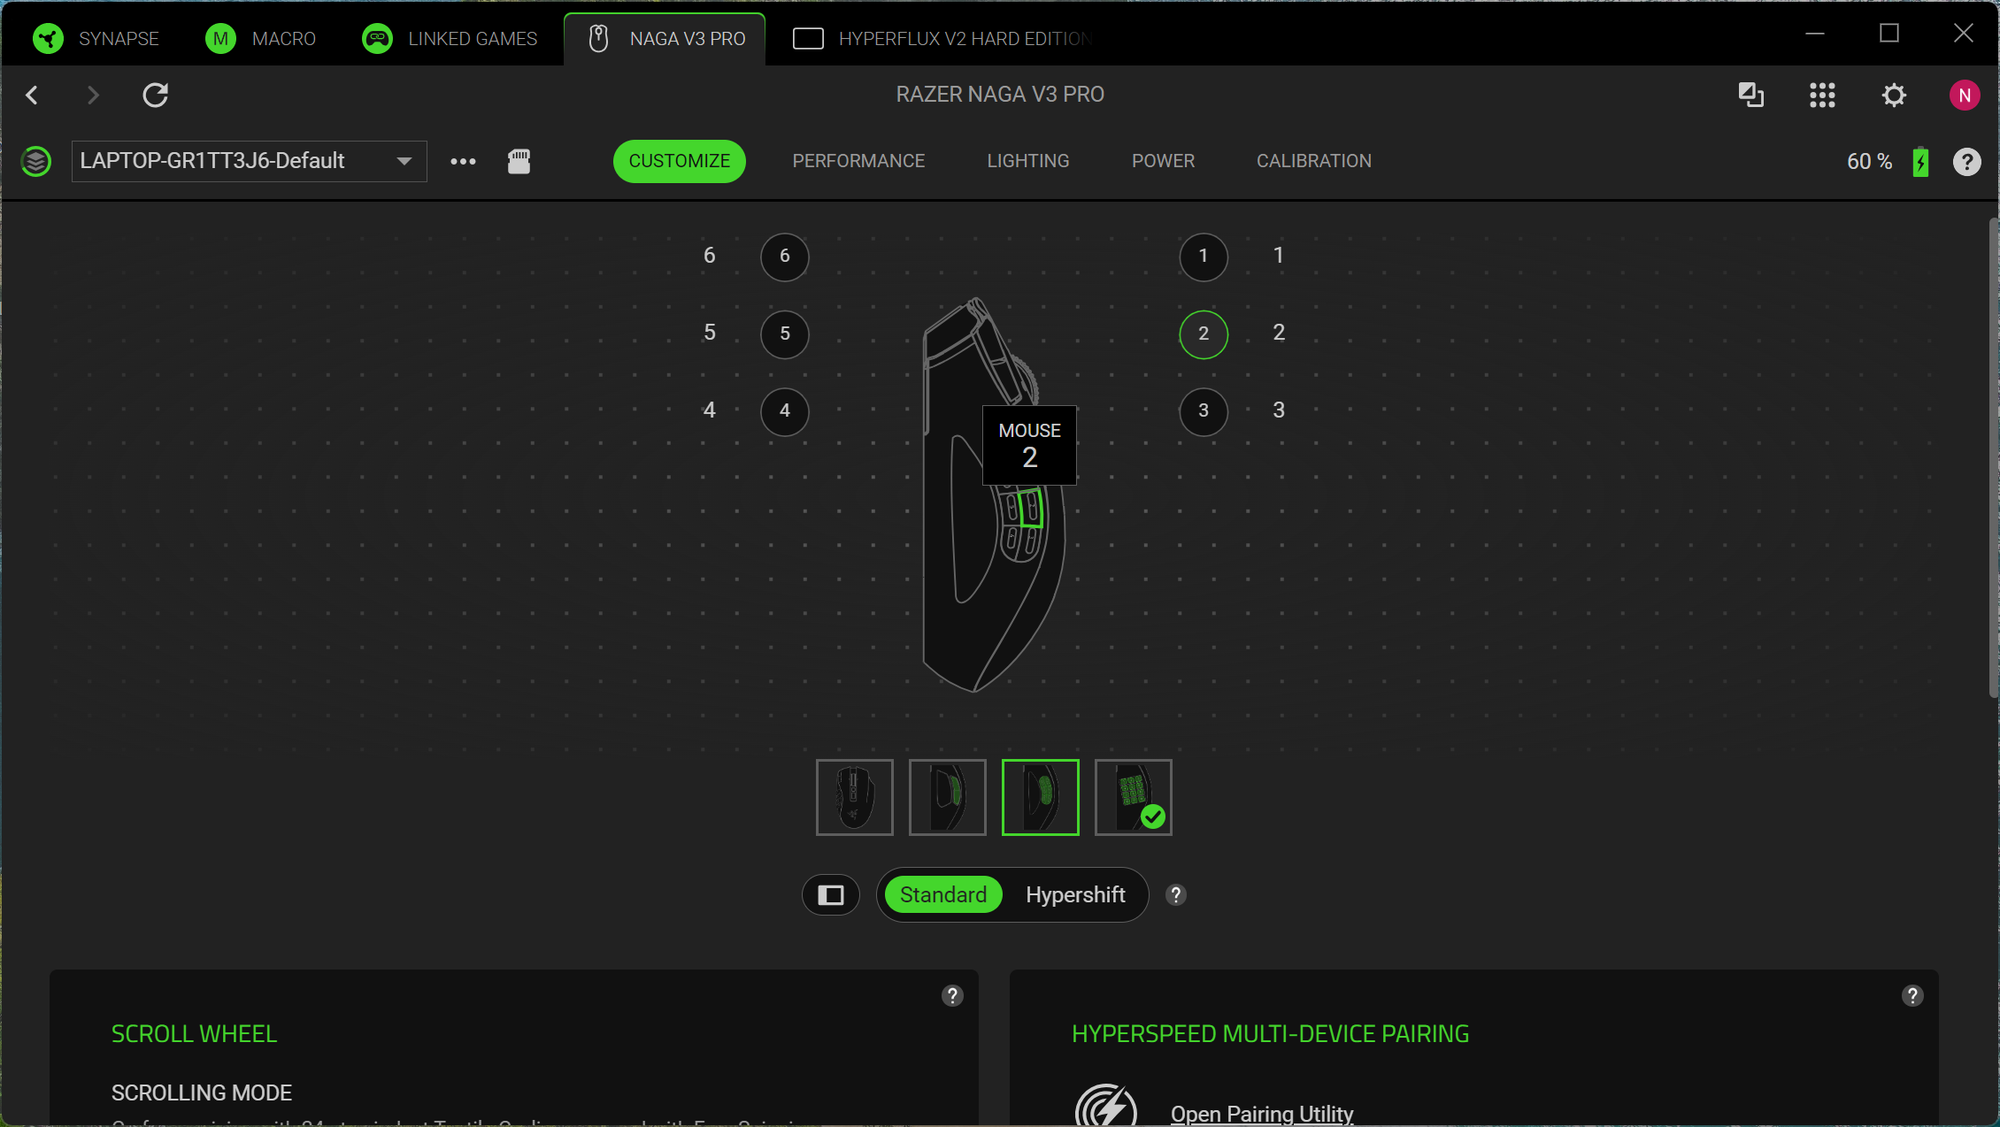This screenshot has height=1127, width=2000.
Task: Open Pairing Utility link
Action: [x=1262, y=1113]
